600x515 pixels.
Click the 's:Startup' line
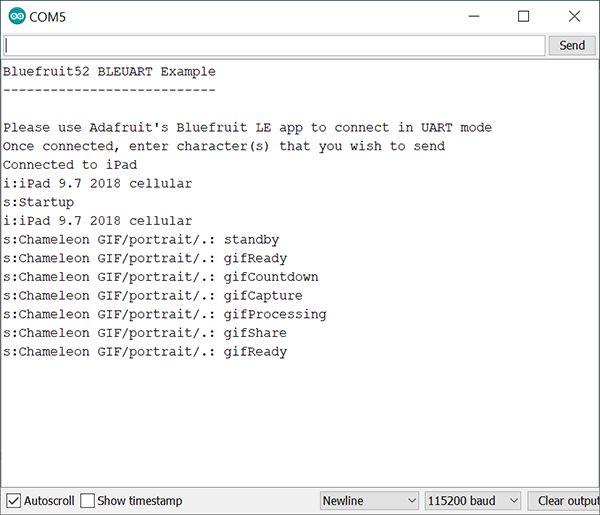pos(39,202)
